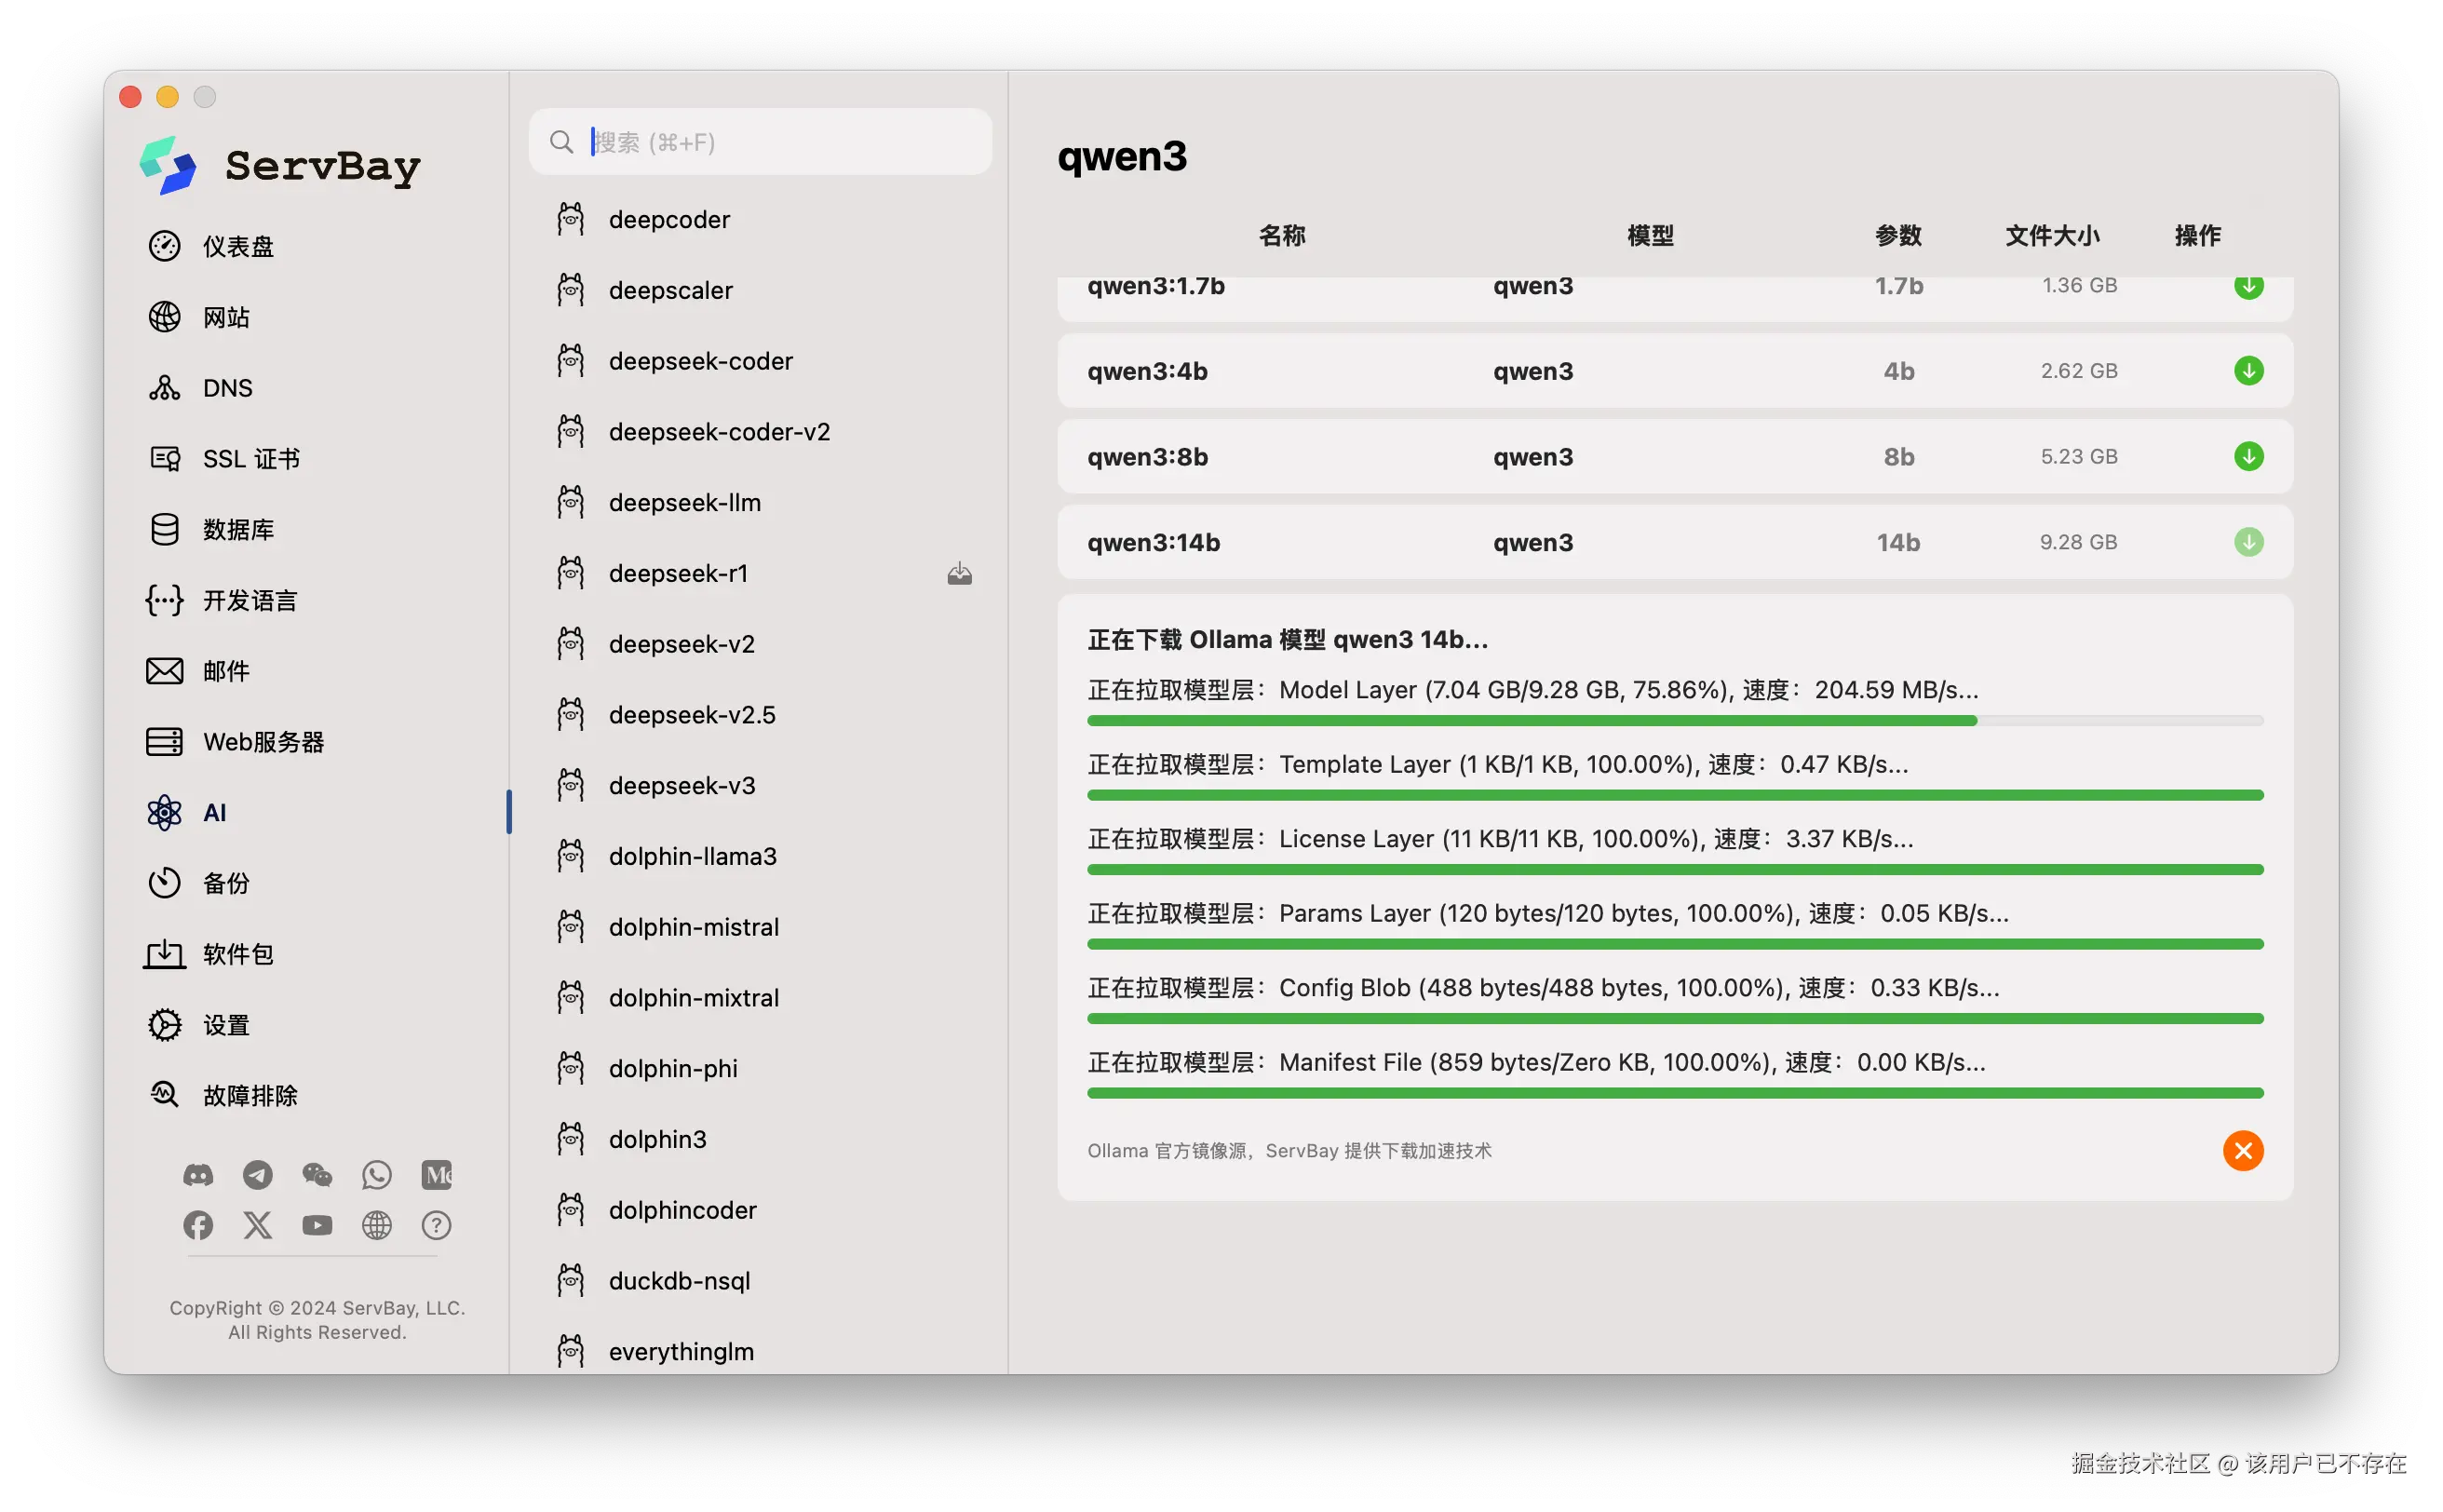Viewport: 2443px width, 1512px height.
Task: Go to the 仪表盘 dashboard menu
Action: click(237, 247)
